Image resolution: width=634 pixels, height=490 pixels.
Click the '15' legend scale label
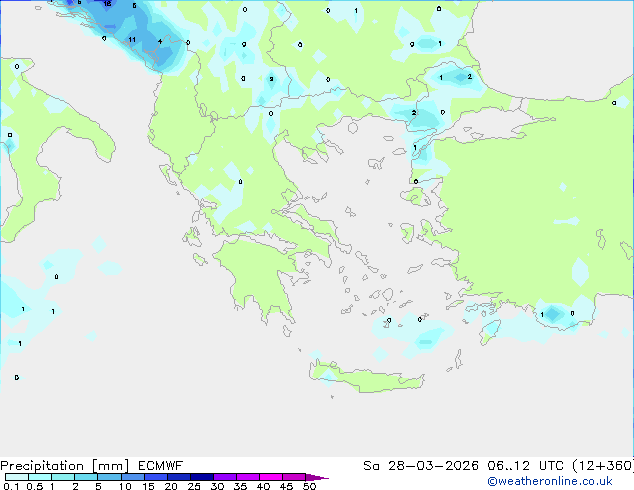[x=148, y=486]
